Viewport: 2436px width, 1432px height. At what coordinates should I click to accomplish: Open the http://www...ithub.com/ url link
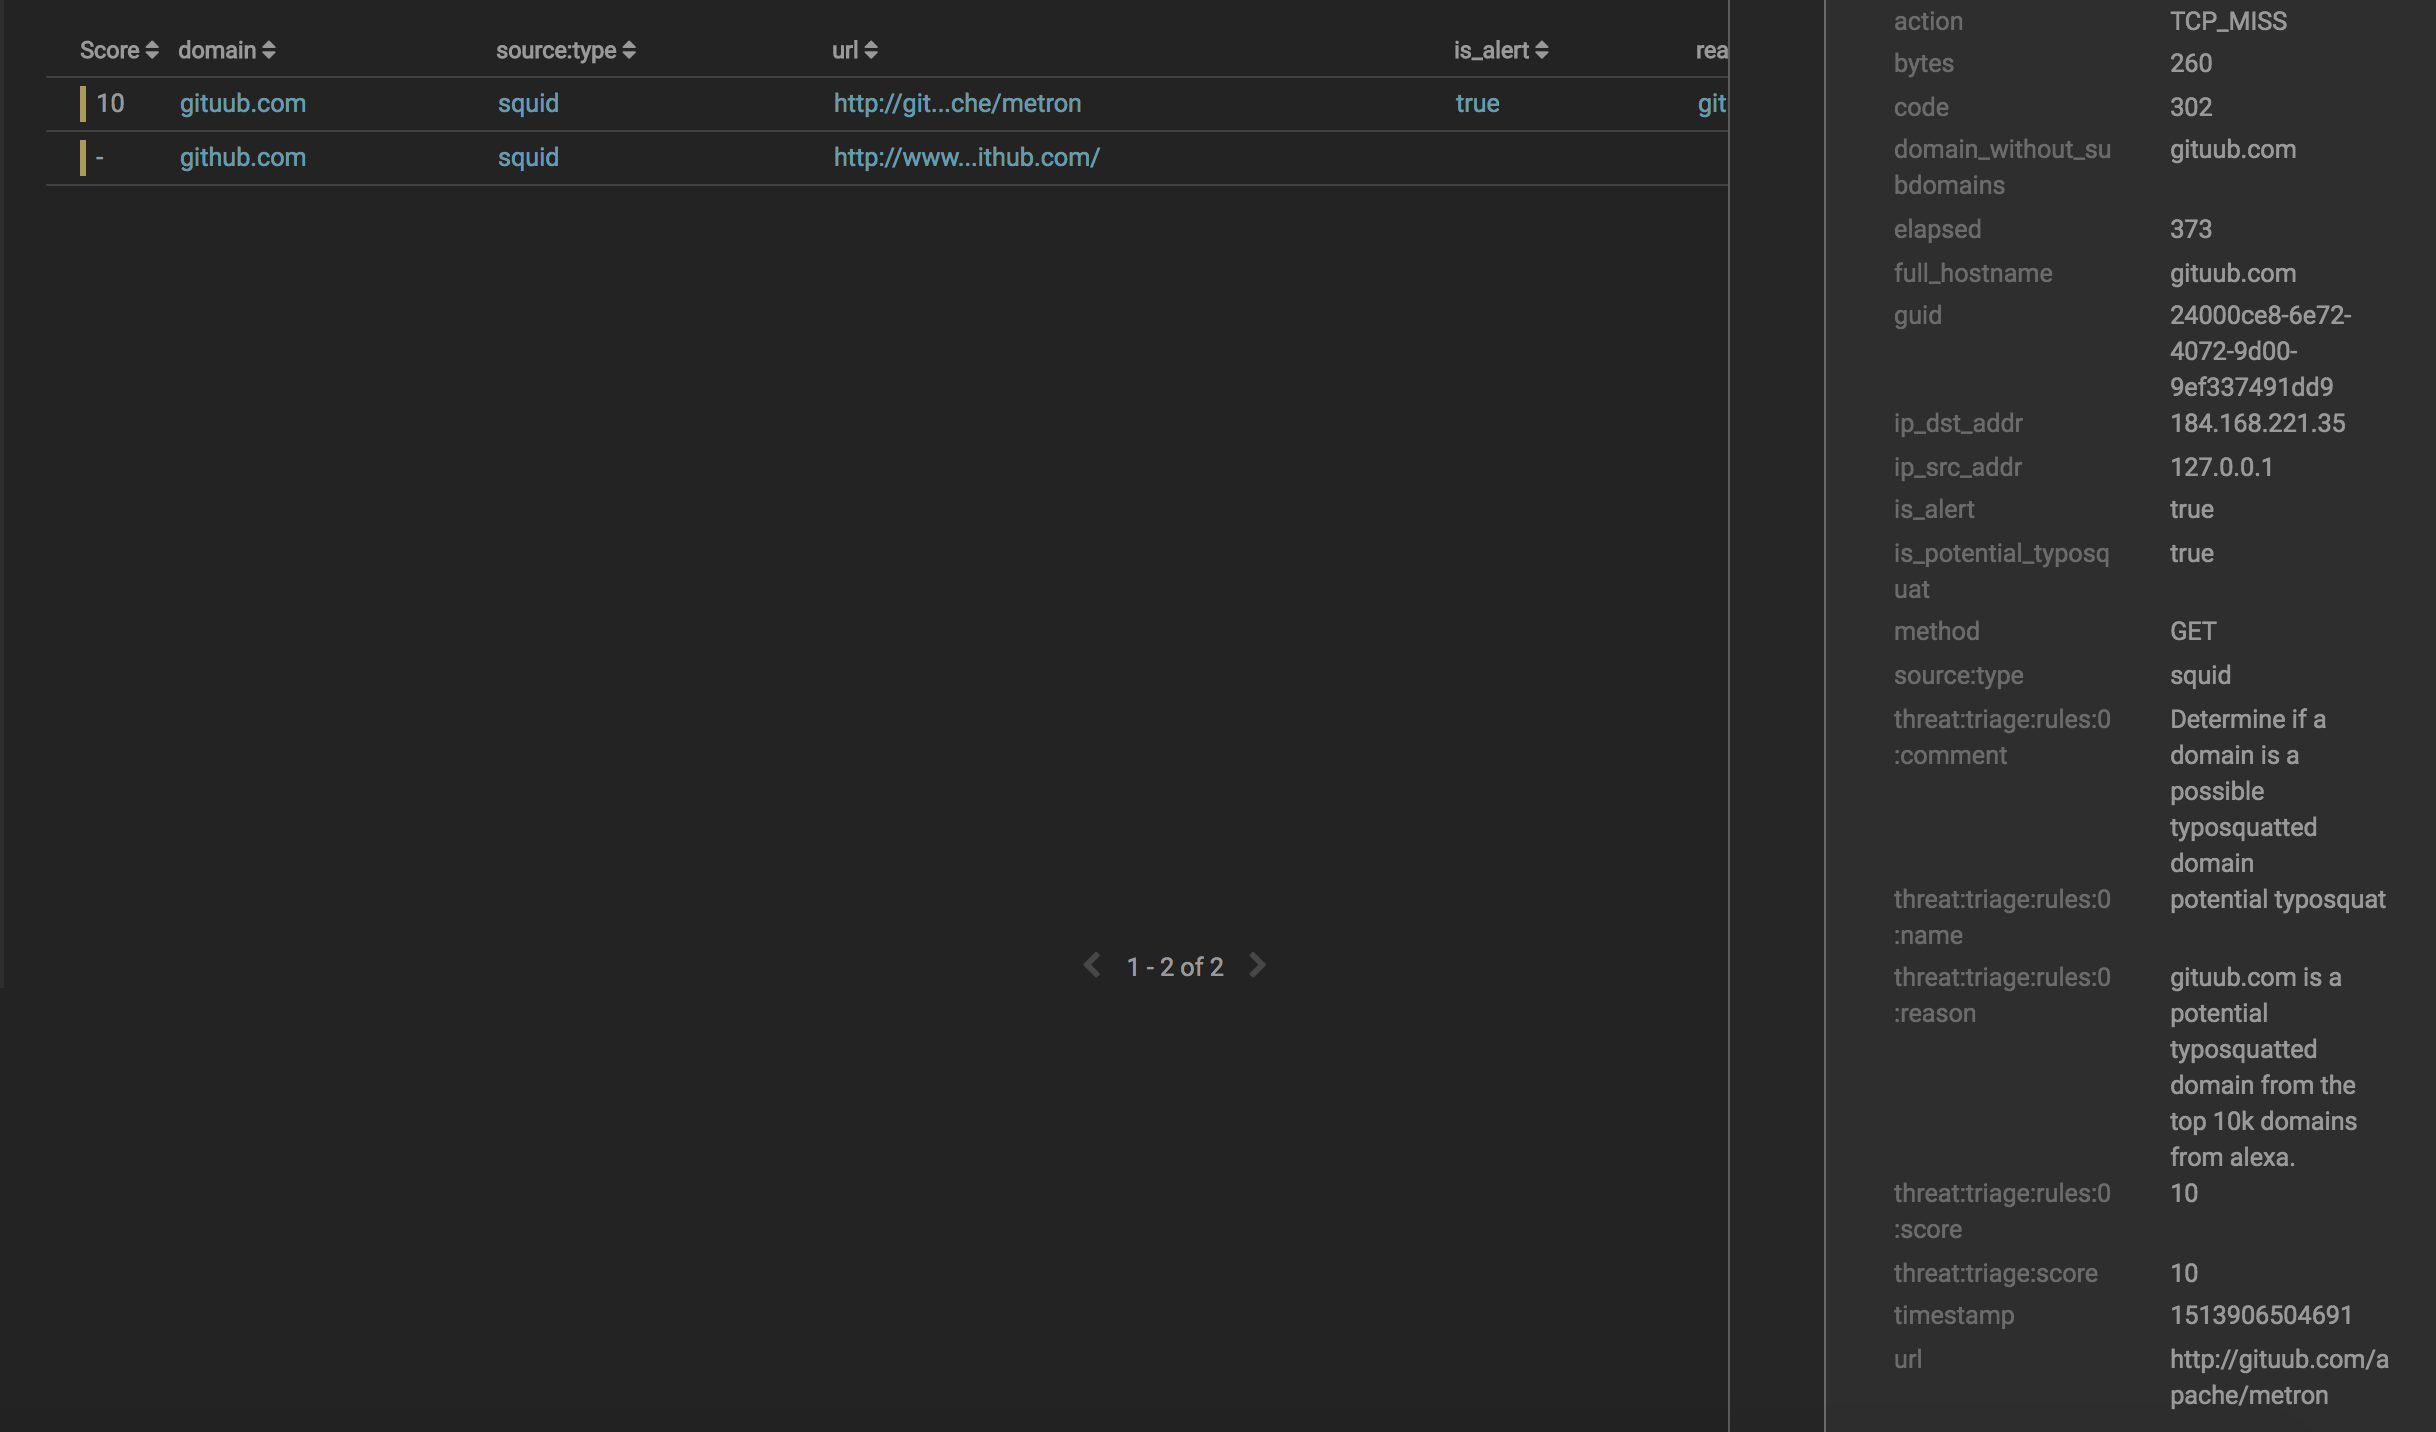[966, 158]
